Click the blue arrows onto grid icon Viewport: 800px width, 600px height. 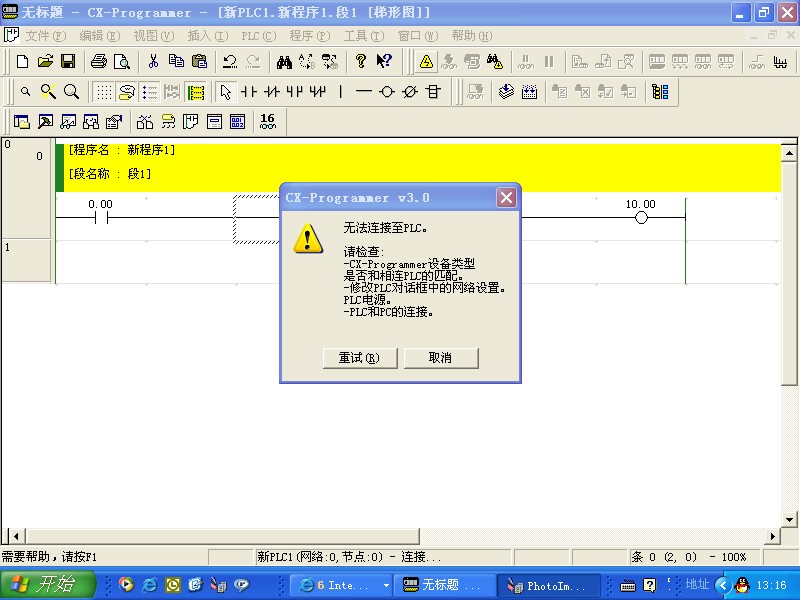[x=529, y=92]
